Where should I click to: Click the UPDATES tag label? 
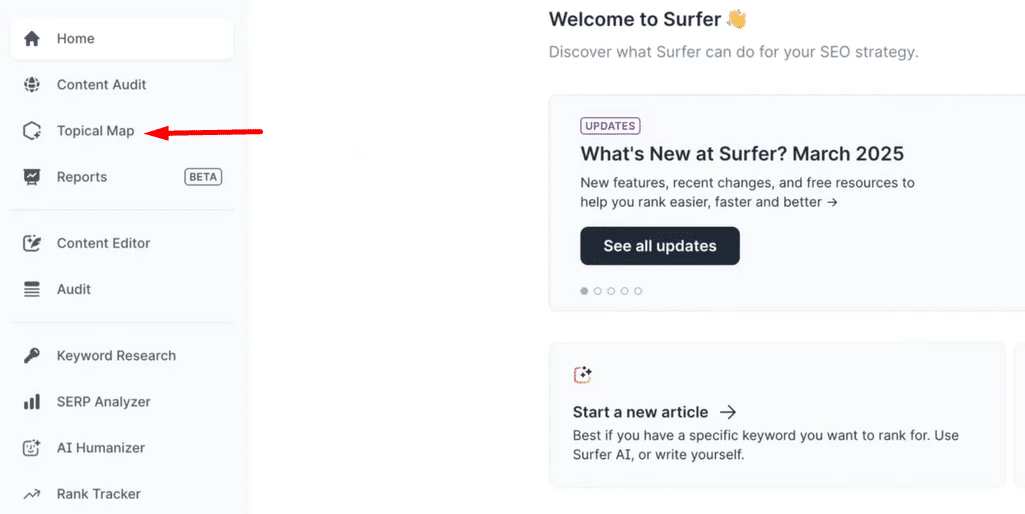[610, 126]
